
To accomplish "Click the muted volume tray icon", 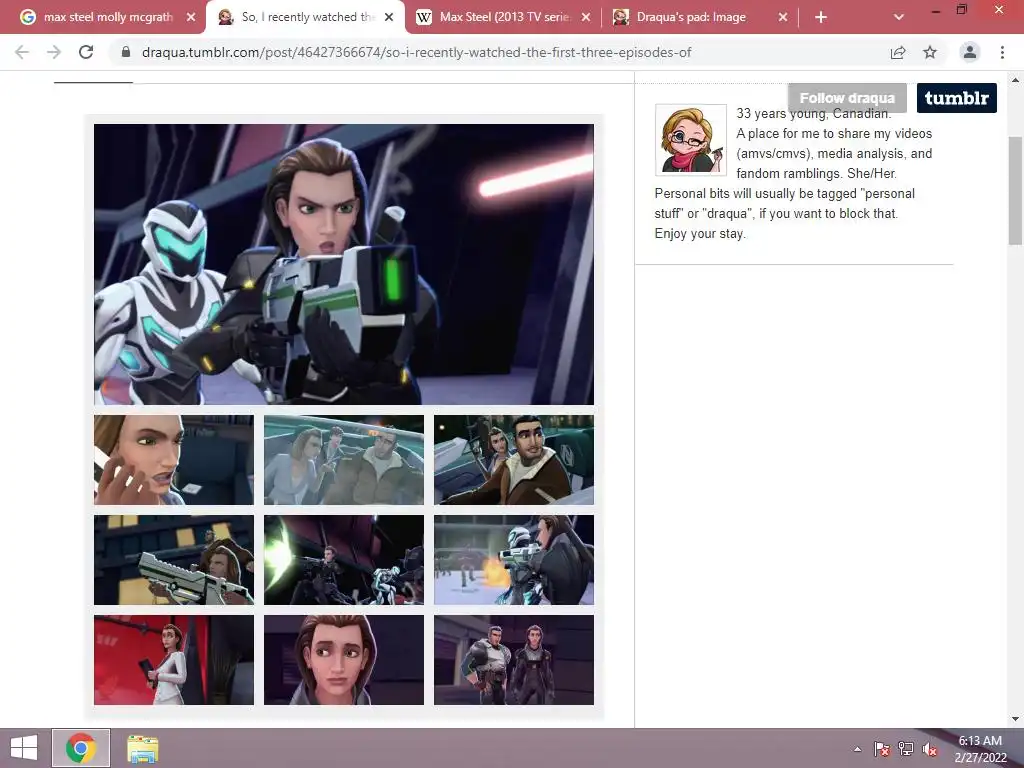I will coord(930,749).
